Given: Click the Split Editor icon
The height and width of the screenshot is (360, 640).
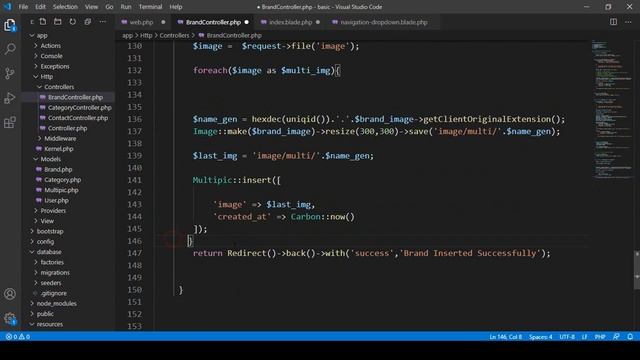Looking at the screenshot, I should [x=613, y=22].
